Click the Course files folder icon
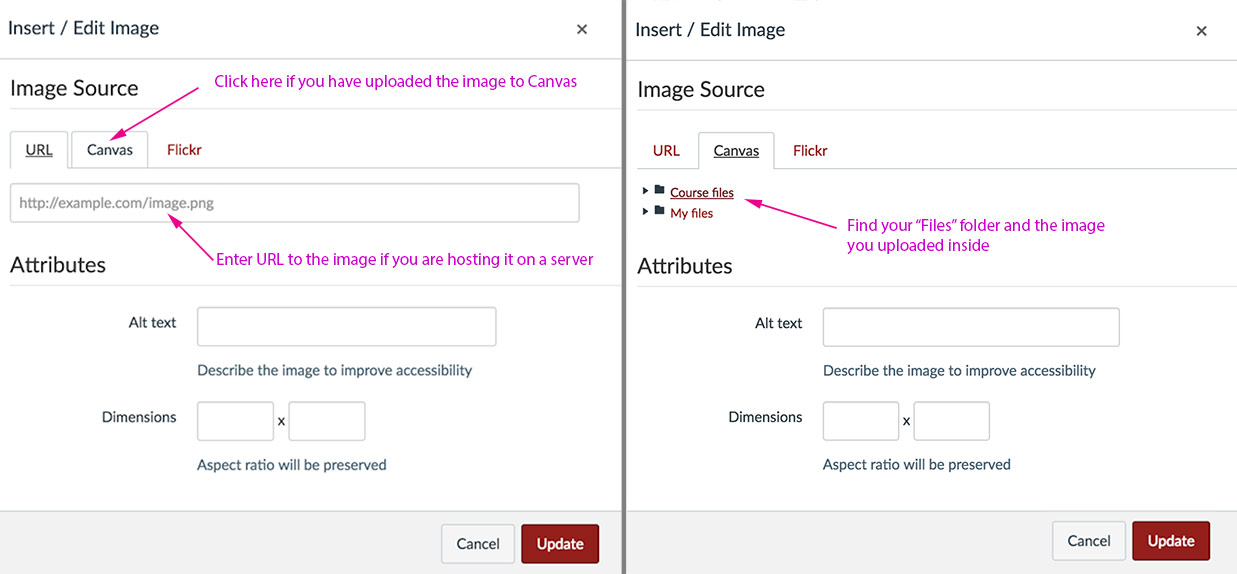 tap(660, 190)
